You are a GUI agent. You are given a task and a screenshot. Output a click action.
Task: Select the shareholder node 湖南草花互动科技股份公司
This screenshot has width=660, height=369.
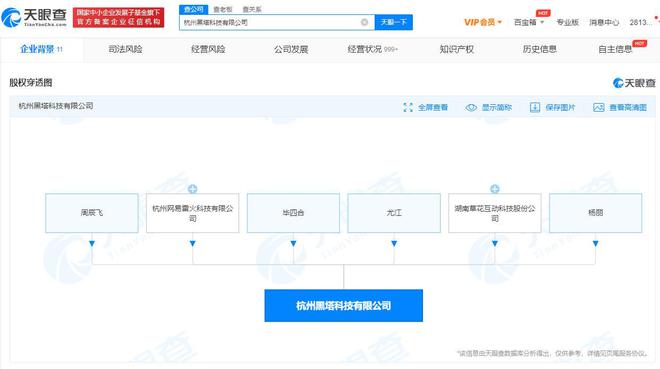click(495, 213)
